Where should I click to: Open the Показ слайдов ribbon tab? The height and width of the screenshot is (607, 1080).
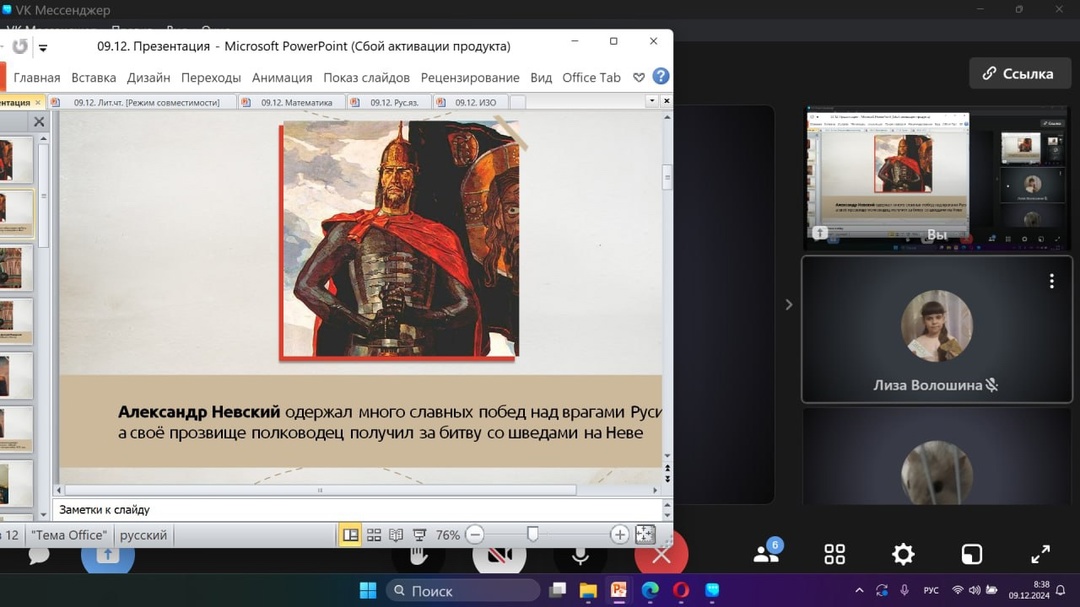366,78
